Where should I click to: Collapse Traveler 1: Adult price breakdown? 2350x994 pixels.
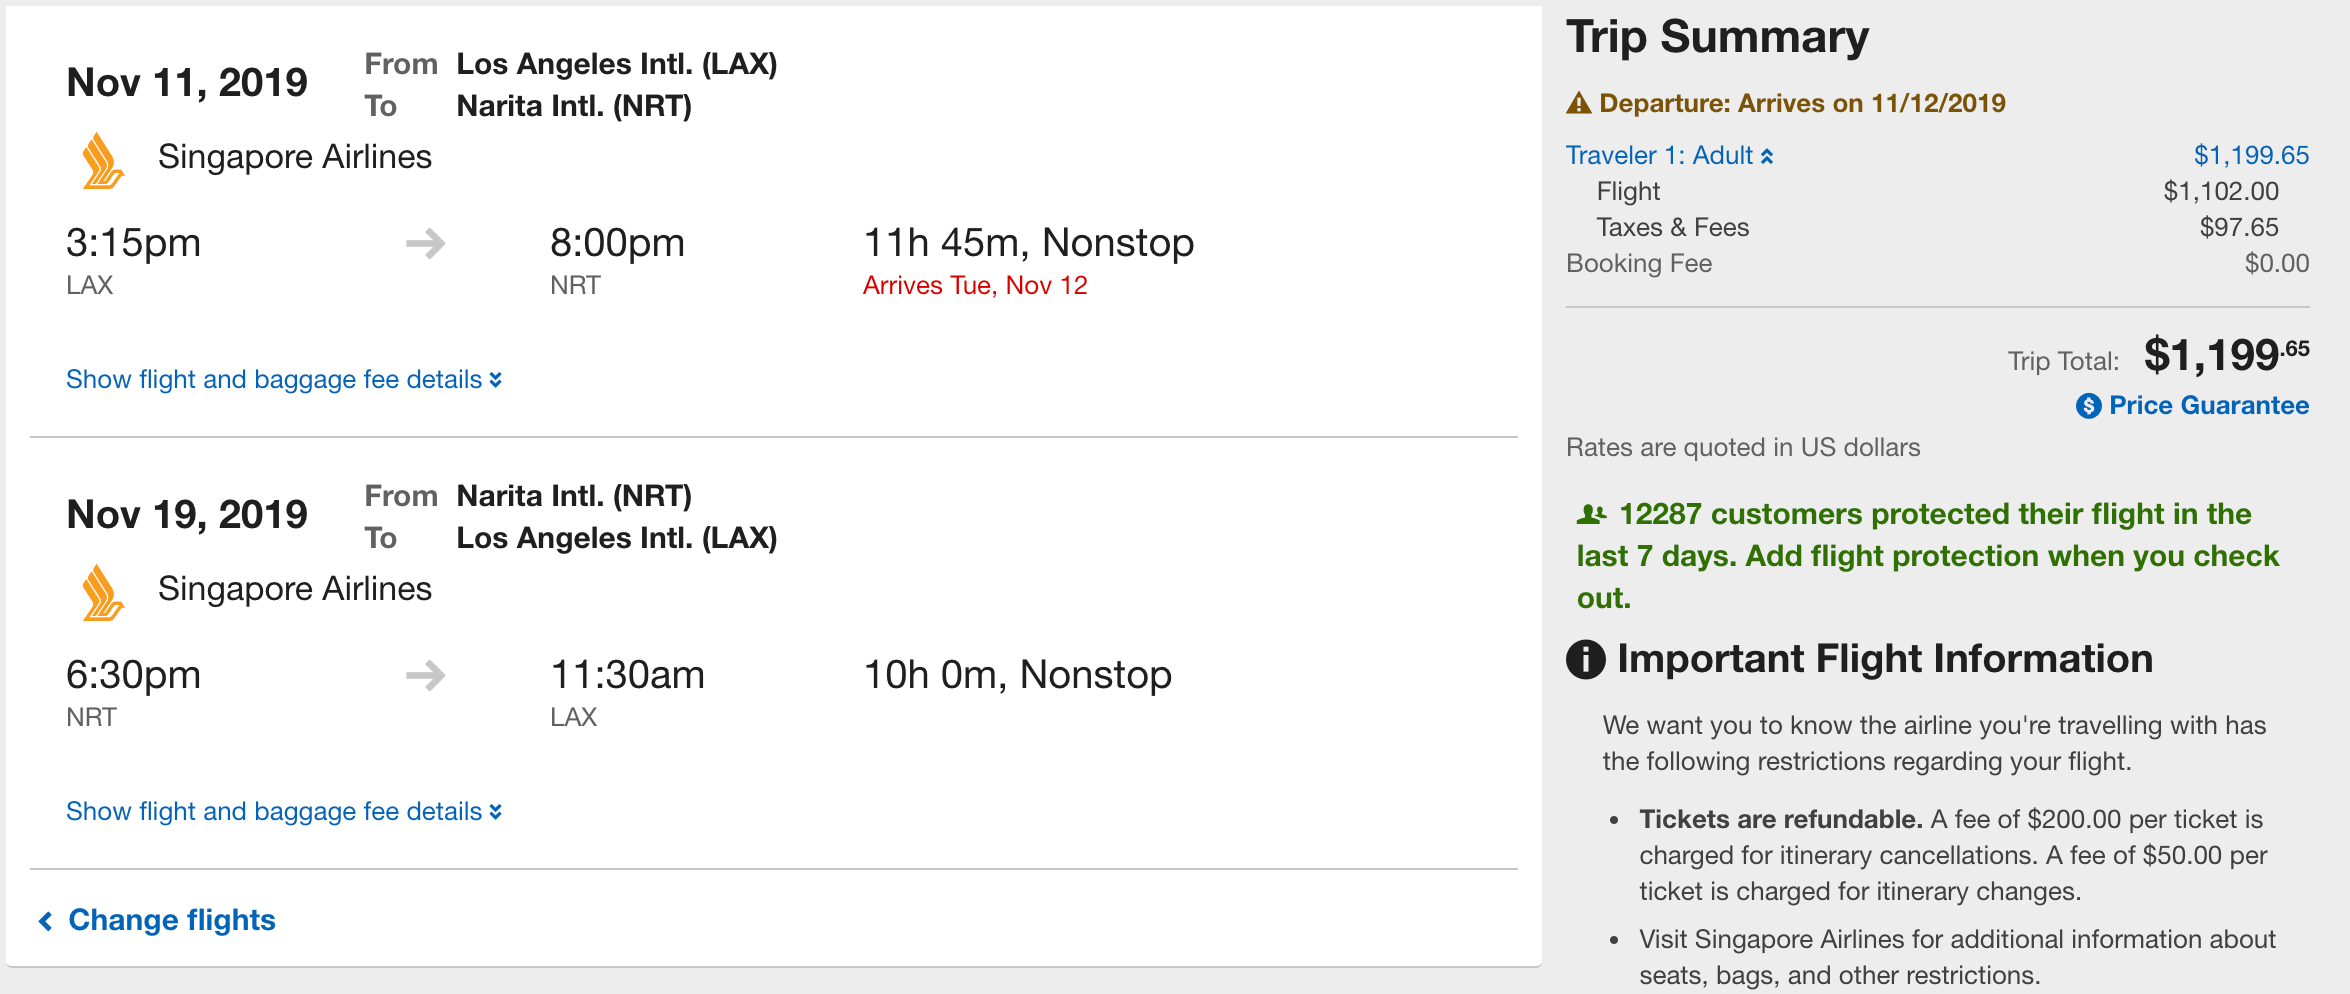coord(1669,156)
